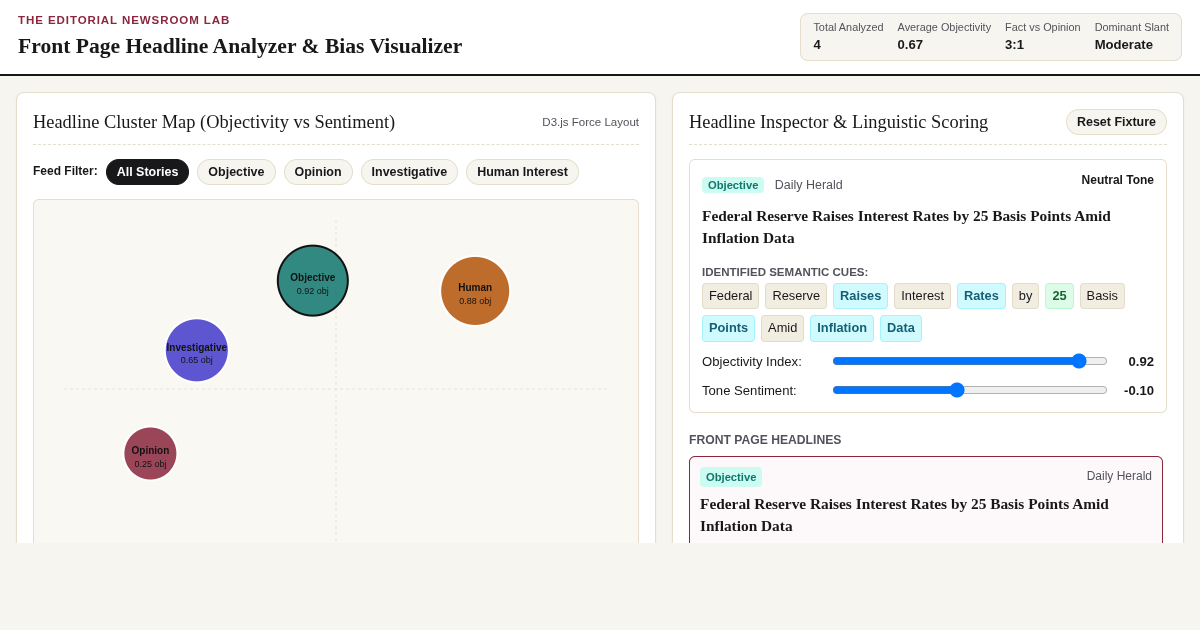Select the All Stories feed filter

pyautogui.click(x=147, y=172)
